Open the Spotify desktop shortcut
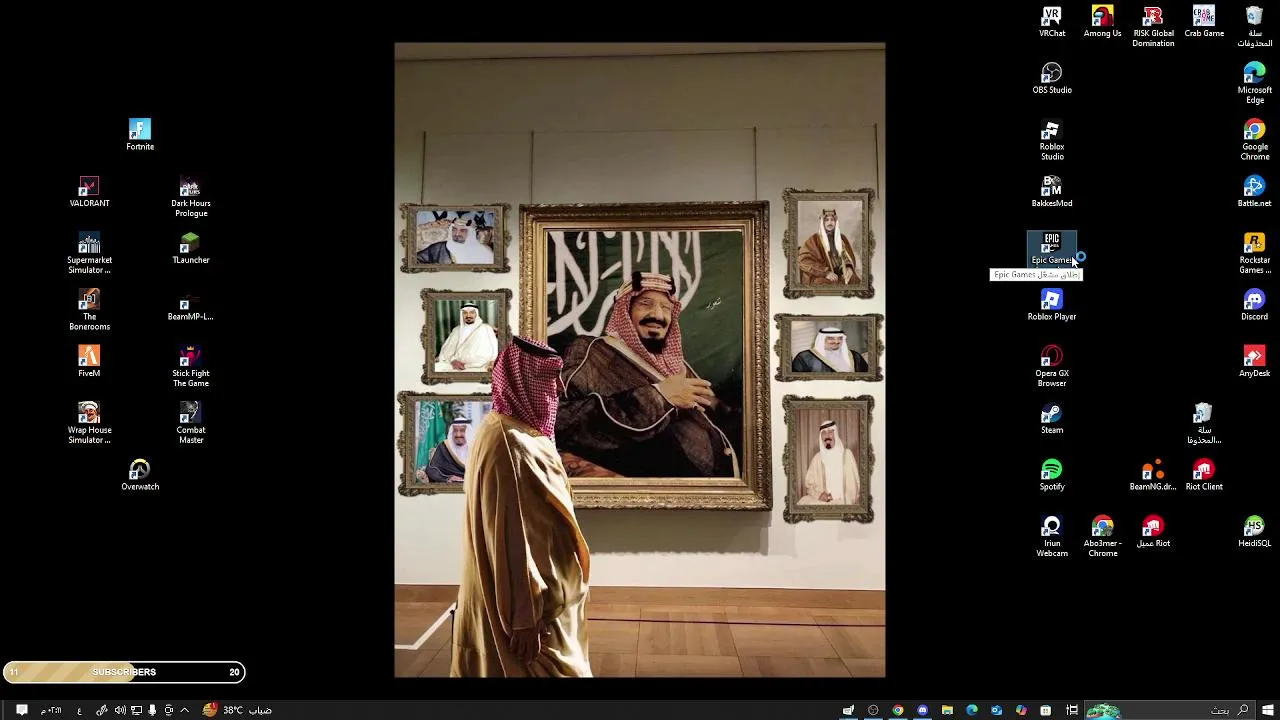 point(1052,475)
